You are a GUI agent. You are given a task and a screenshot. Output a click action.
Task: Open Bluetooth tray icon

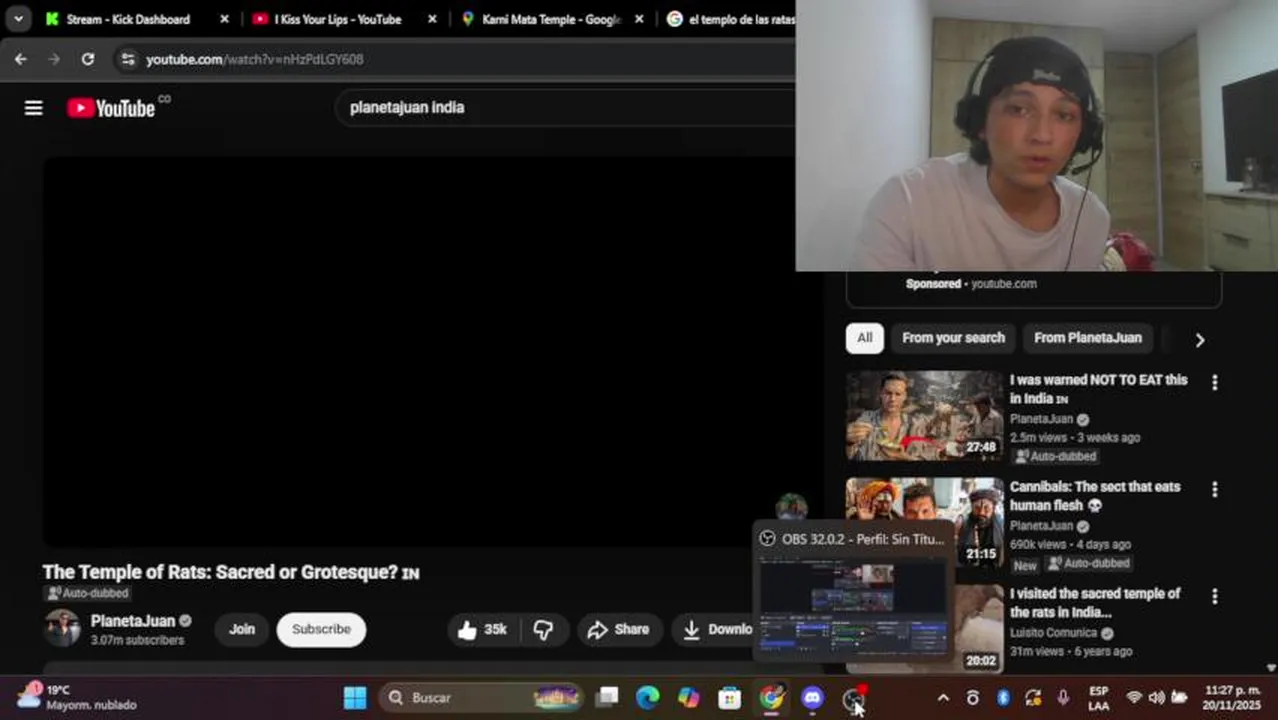pyautogui.click(x=1003, y=697)
